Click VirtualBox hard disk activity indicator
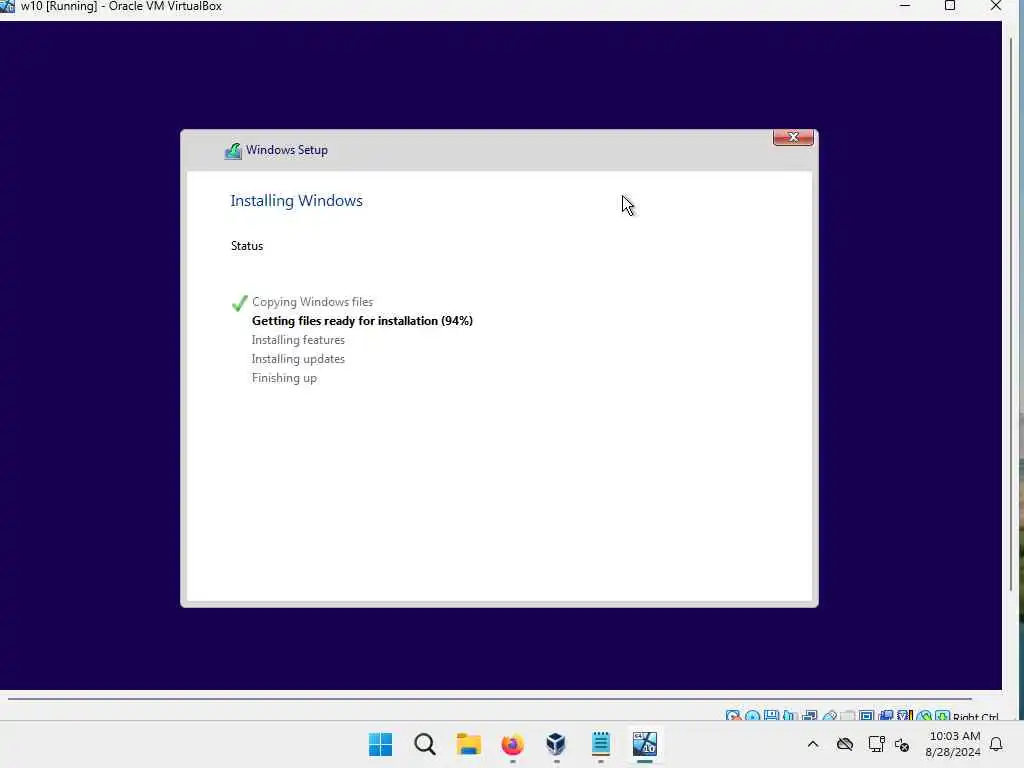 click(733, 716)
